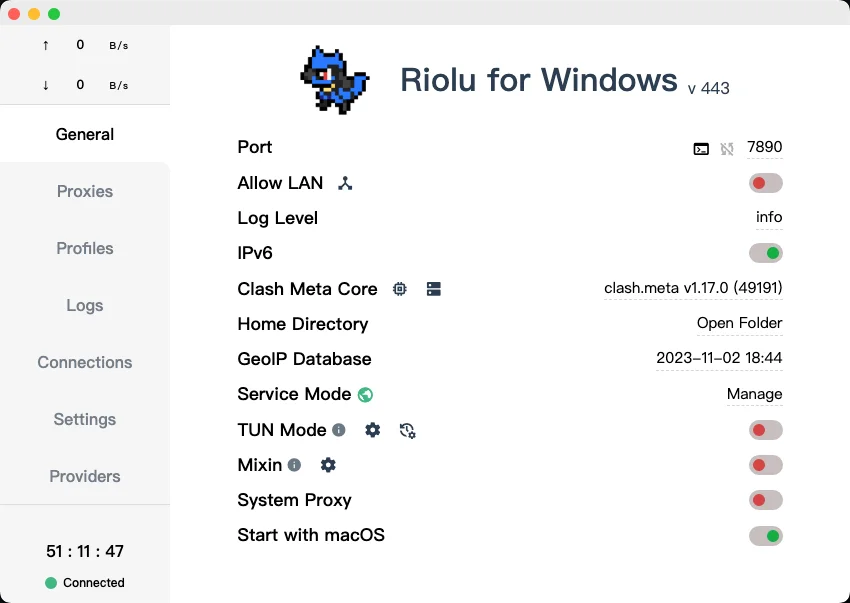
Task: Click the server icon beside Clash Meta Core
Action: tap(433, 289)
